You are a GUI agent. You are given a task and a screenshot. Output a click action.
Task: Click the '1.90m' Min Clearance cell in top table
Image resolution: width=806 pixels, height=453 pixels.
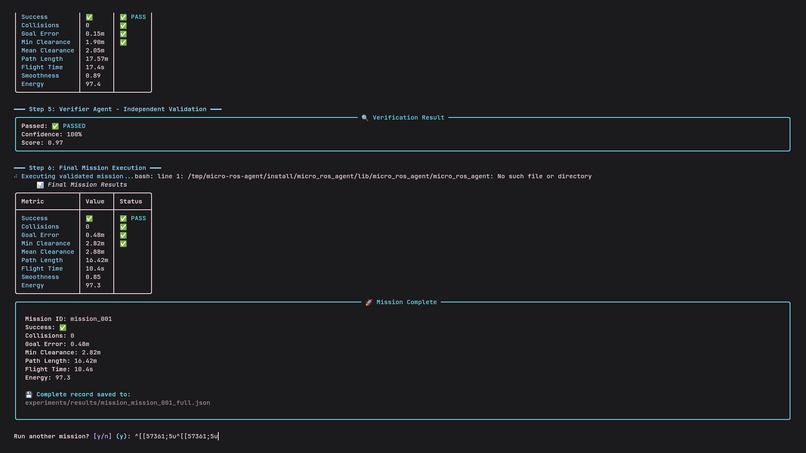(x=95, y=42)
